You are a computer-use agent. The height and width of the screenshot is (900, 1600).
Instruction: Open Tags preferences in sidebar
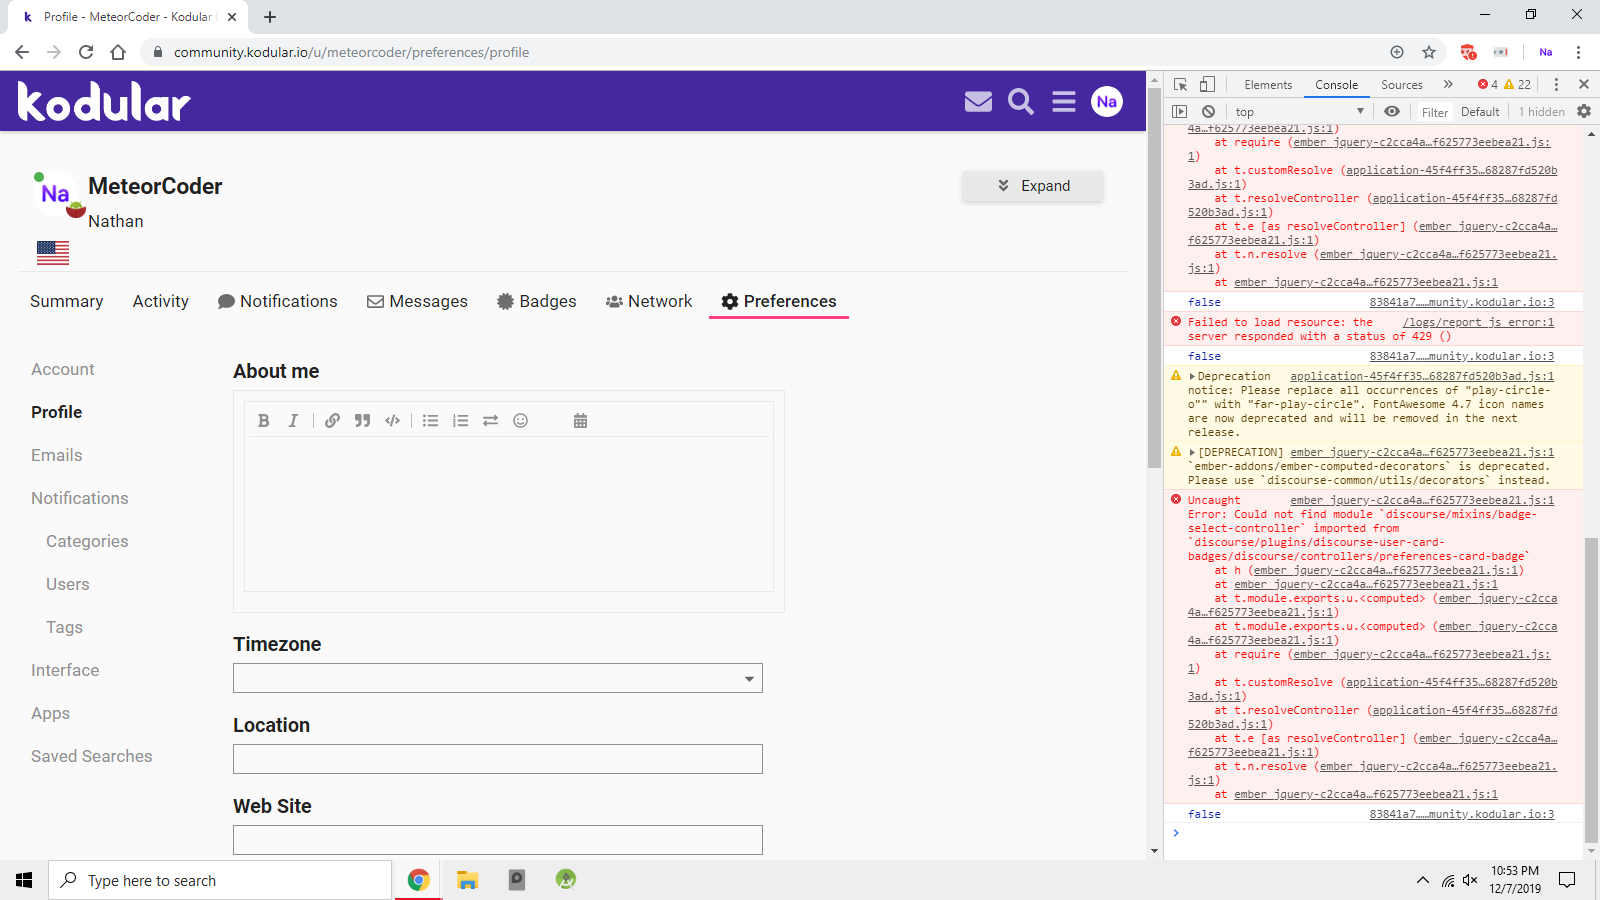coord(64,627)
